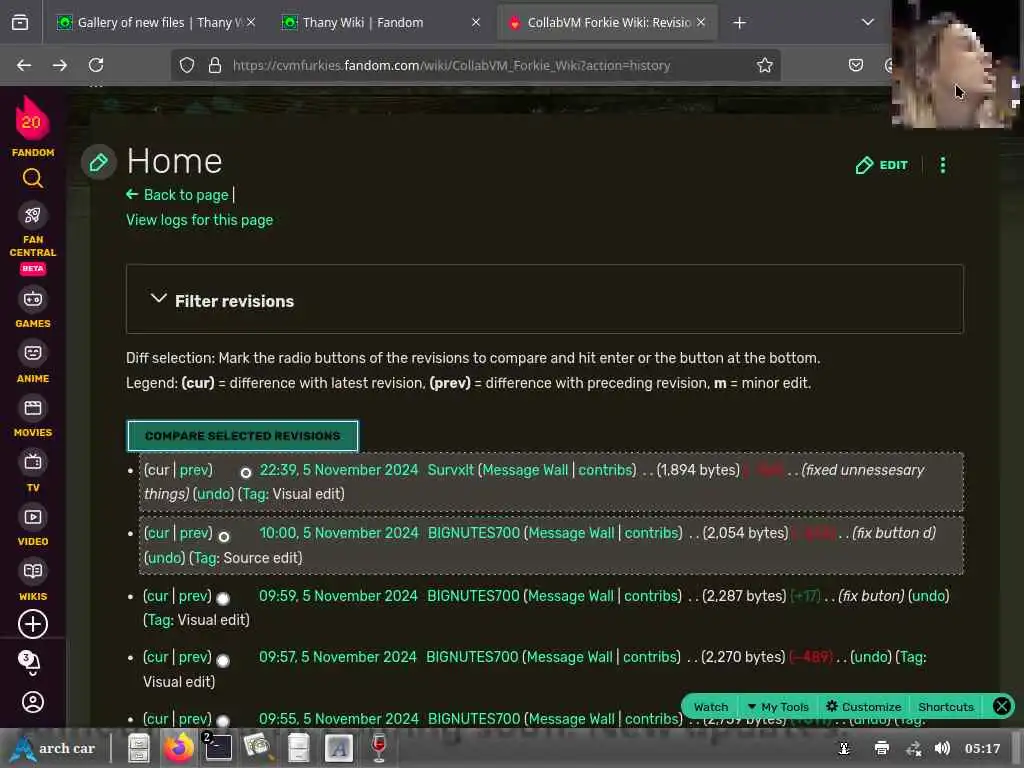Click cur on the 10:00 revision
The image size is (1024, 768).
click(159, 533)
